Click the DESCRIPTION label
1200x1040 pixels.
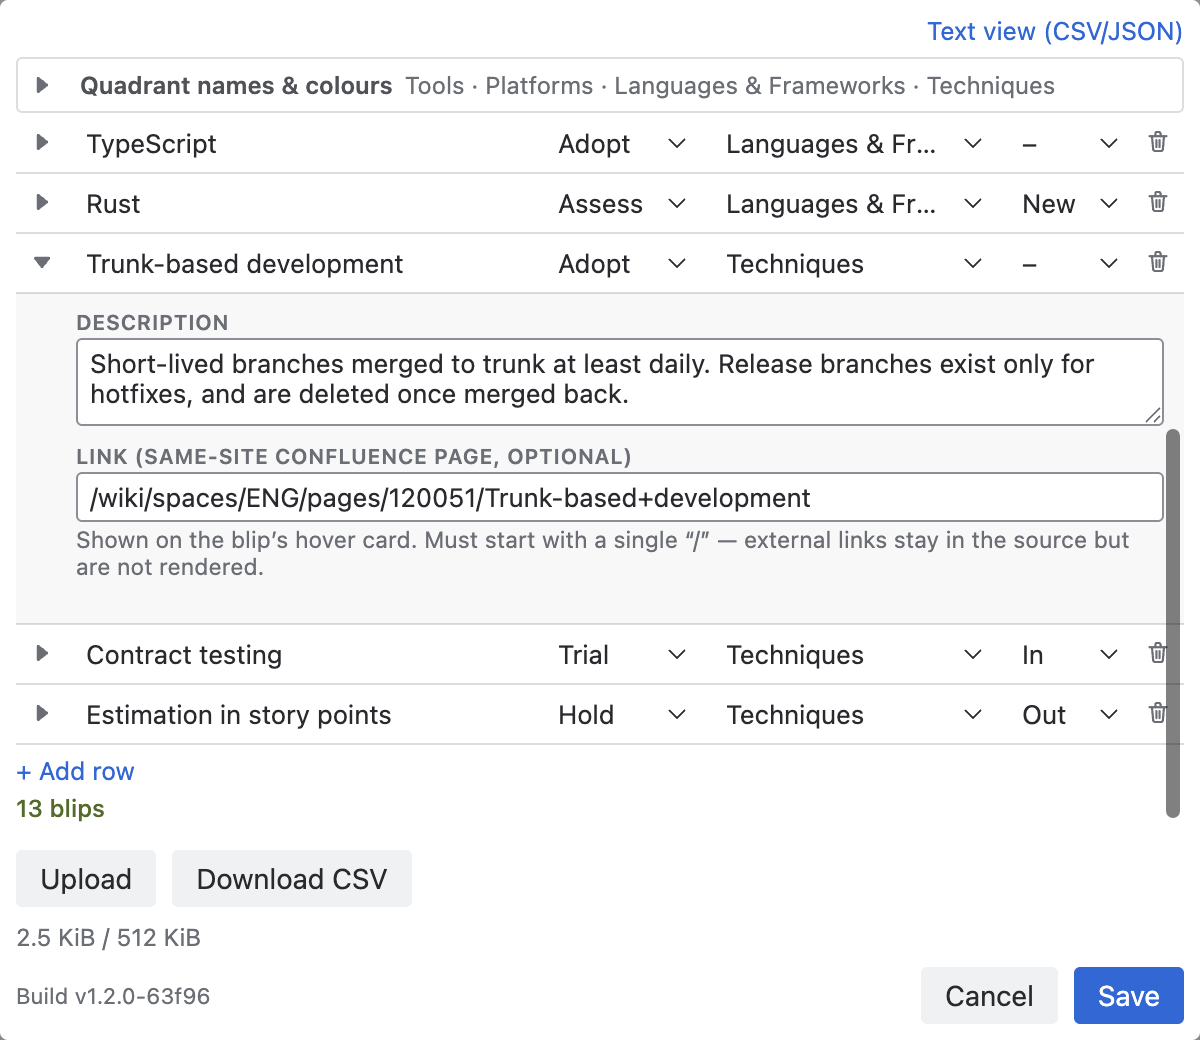coord(152,323)
